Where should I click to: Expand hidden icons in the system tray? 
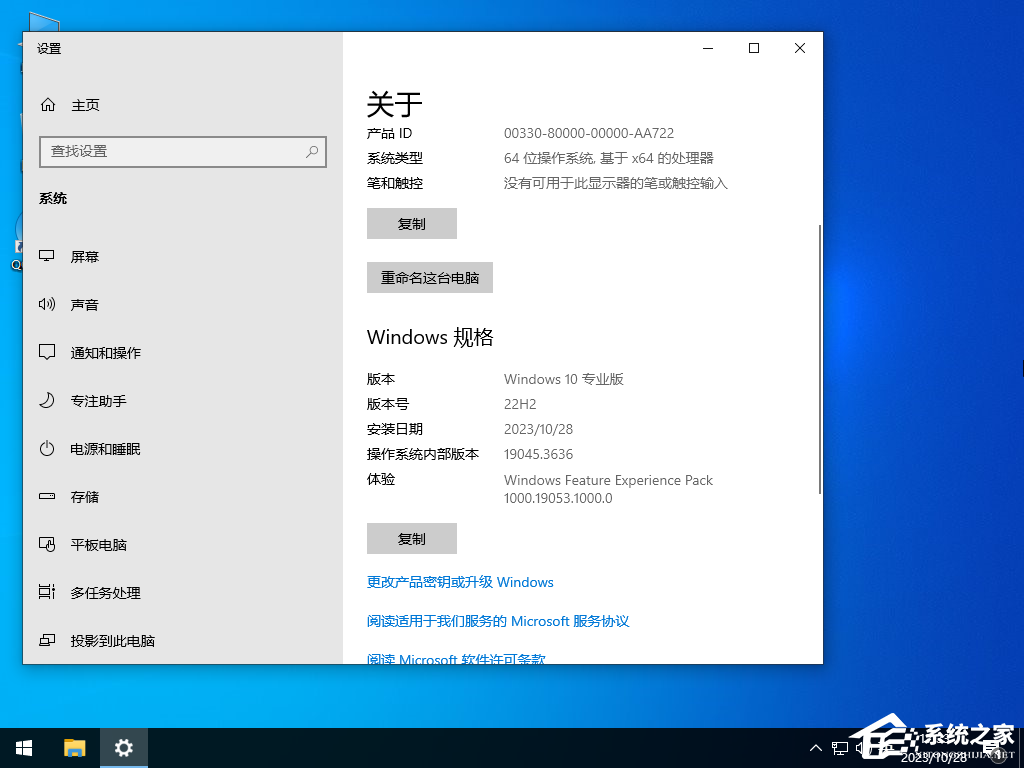[x=817, y=747]
